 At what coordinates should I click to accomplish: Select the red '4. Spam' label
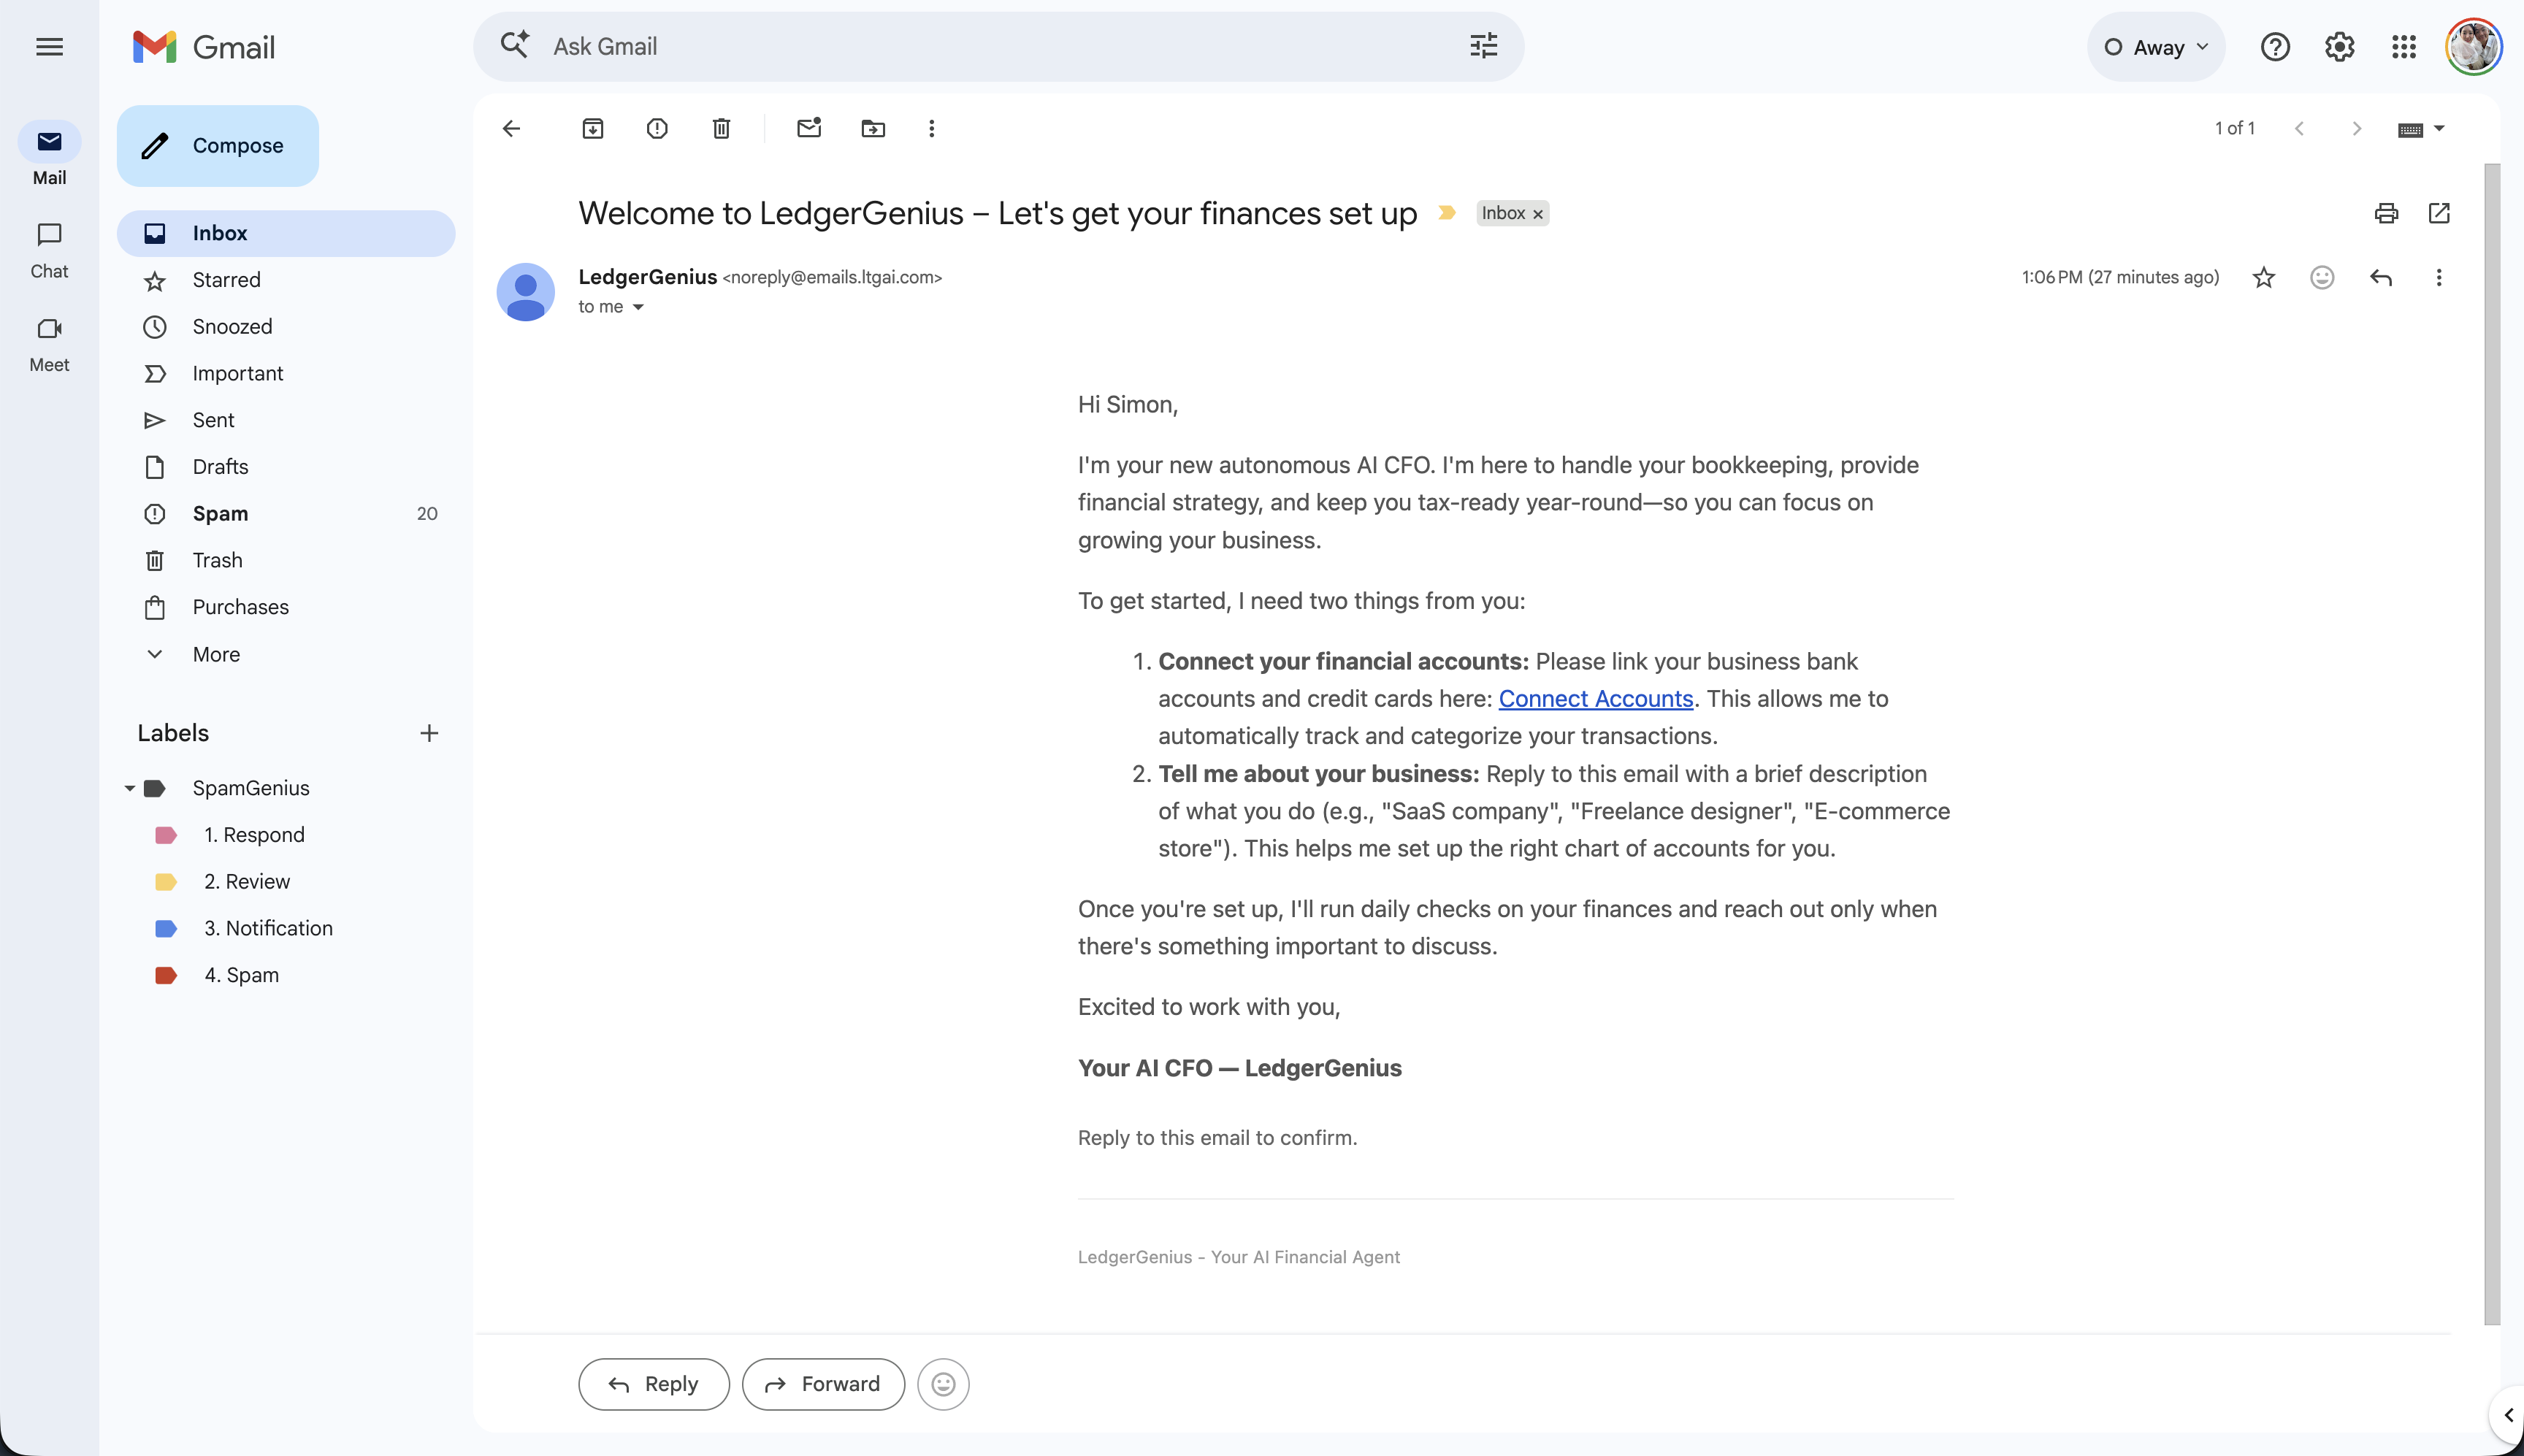241,975
